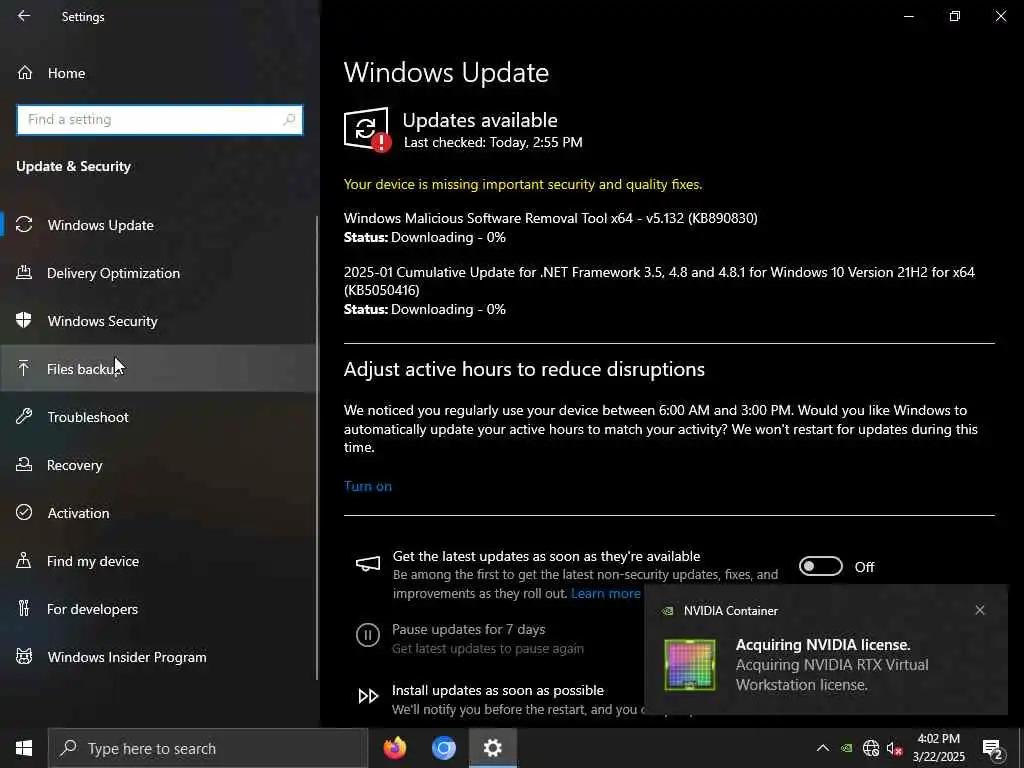Open Recovery settings

(159, 465)
